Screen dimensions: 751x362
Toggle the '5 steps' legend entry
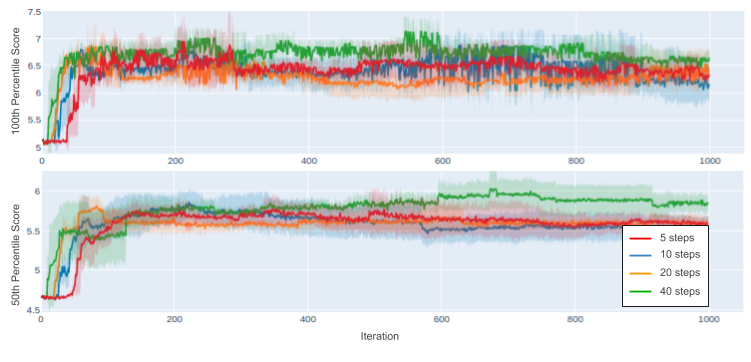(x=665, y=238)
